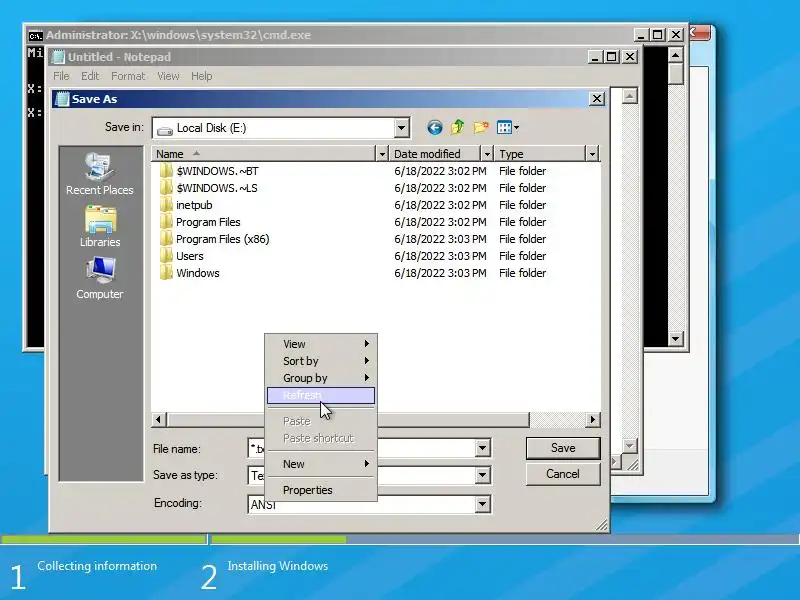The width and height of the screenshot is (800, 600).
Task: Open the Type column filter arrow
Action: [x=592, y=154]
